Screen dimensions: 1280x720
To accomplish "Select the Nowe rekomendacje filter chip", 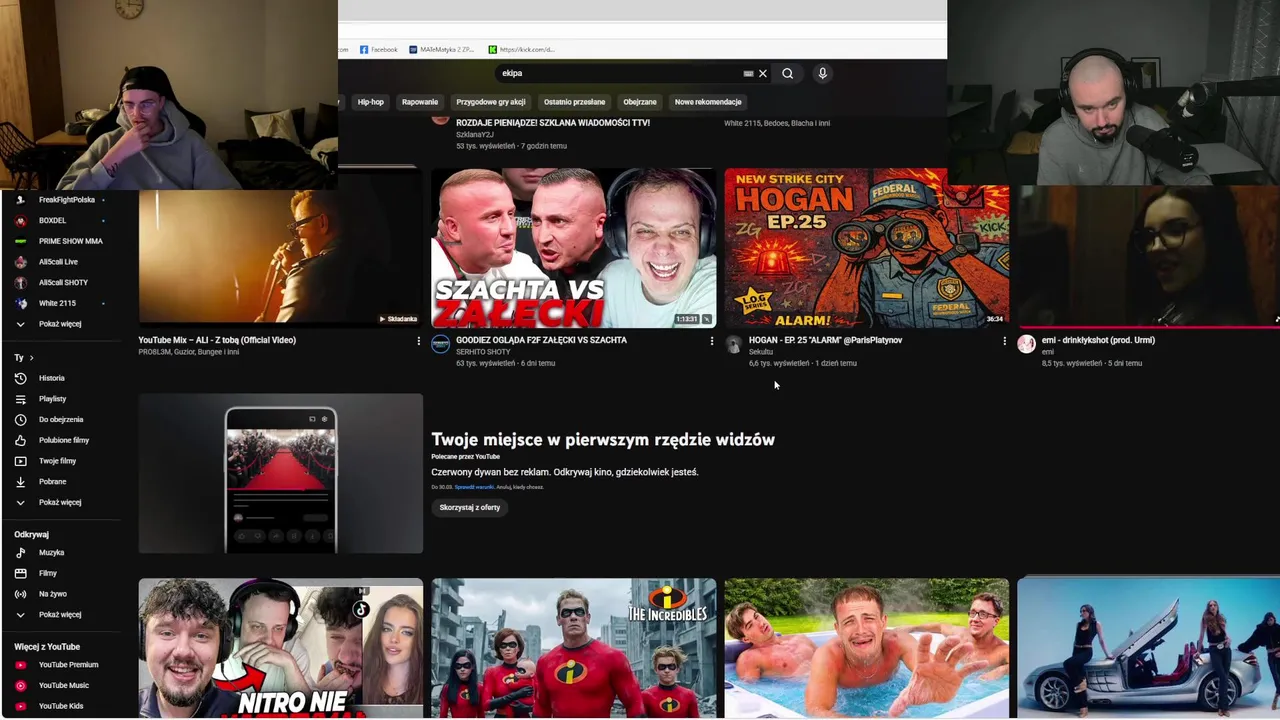I will click(708, 102).
